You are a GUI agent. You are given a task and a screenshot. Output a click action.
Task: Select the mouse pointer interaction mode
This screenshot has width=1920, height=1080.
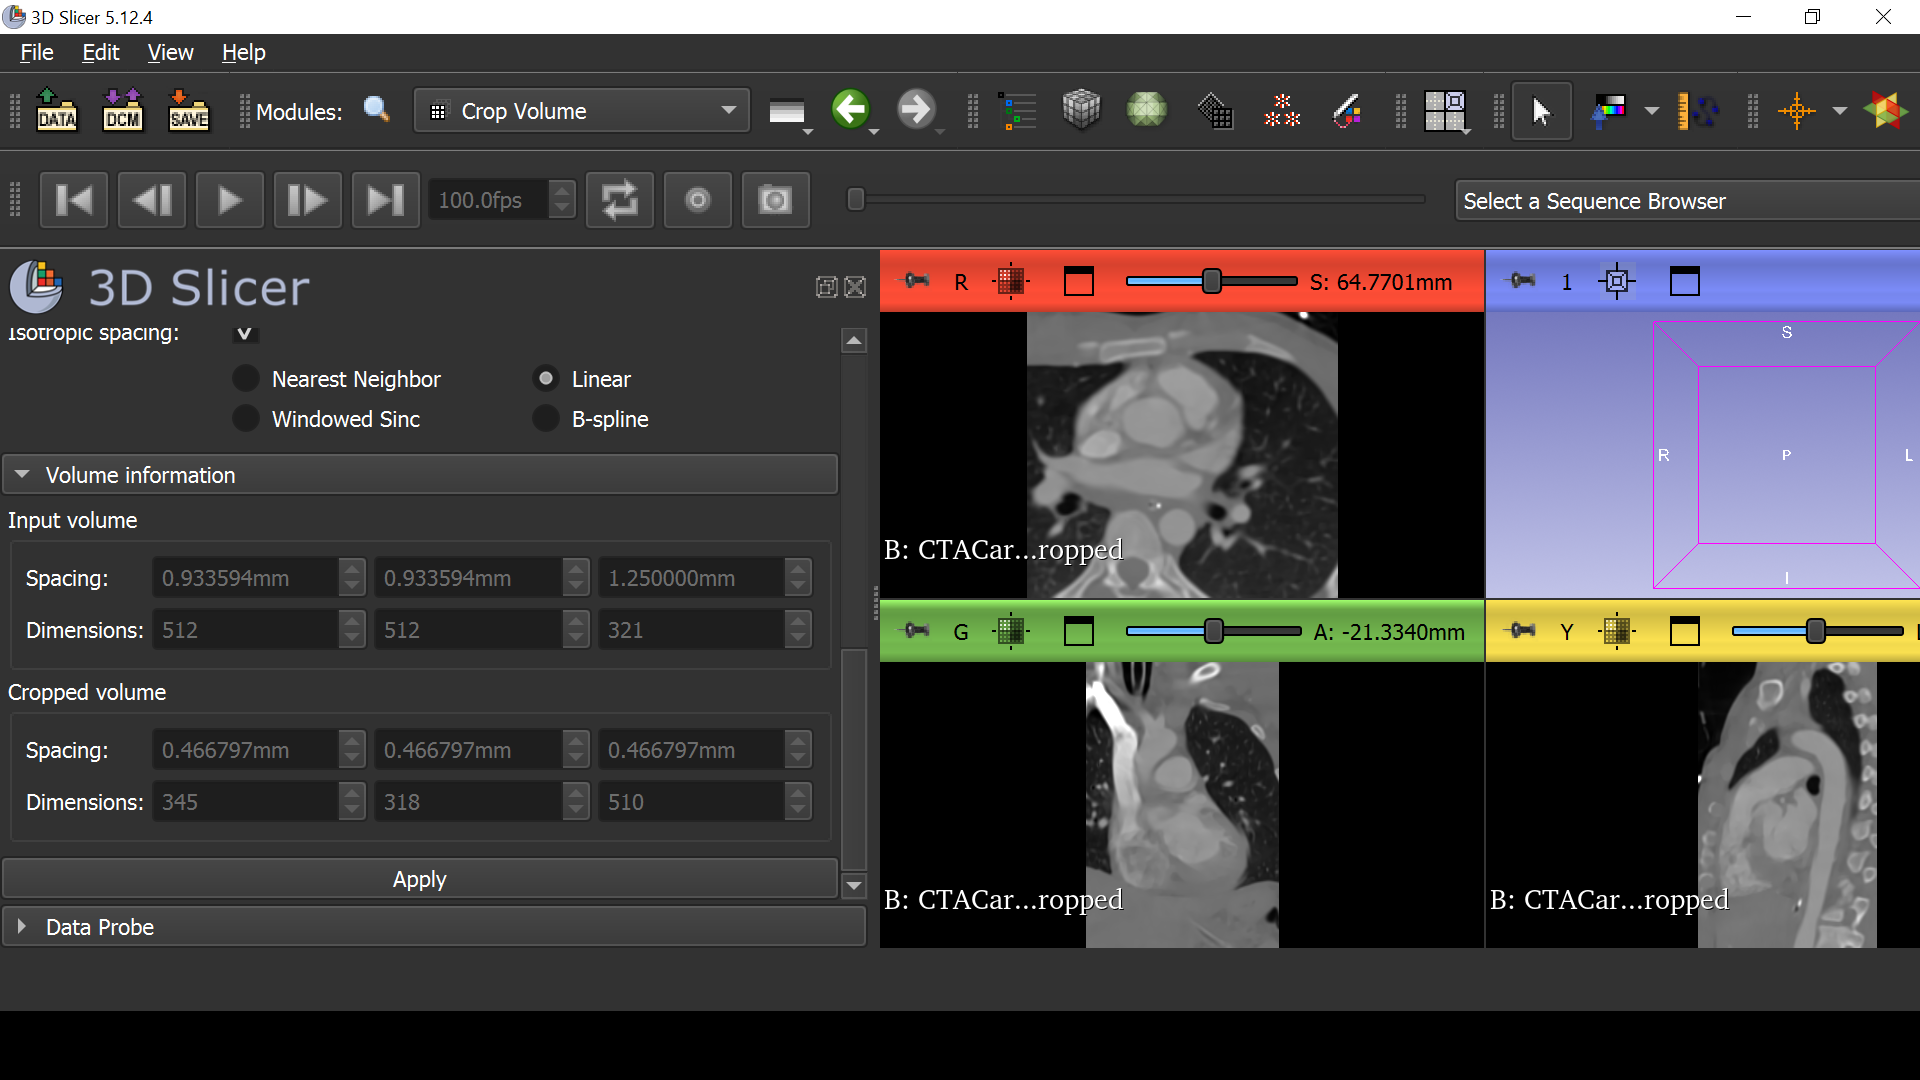pyautogui.click(x=1542, y=110)
